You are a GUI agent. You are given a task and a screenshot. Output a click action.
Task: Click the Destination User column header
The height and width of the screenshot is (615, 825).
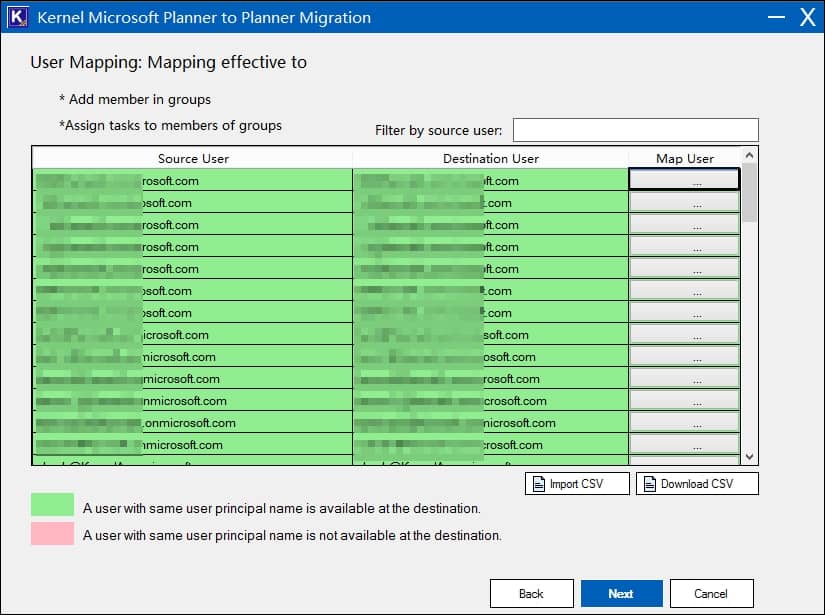click(x=490, y=158)
